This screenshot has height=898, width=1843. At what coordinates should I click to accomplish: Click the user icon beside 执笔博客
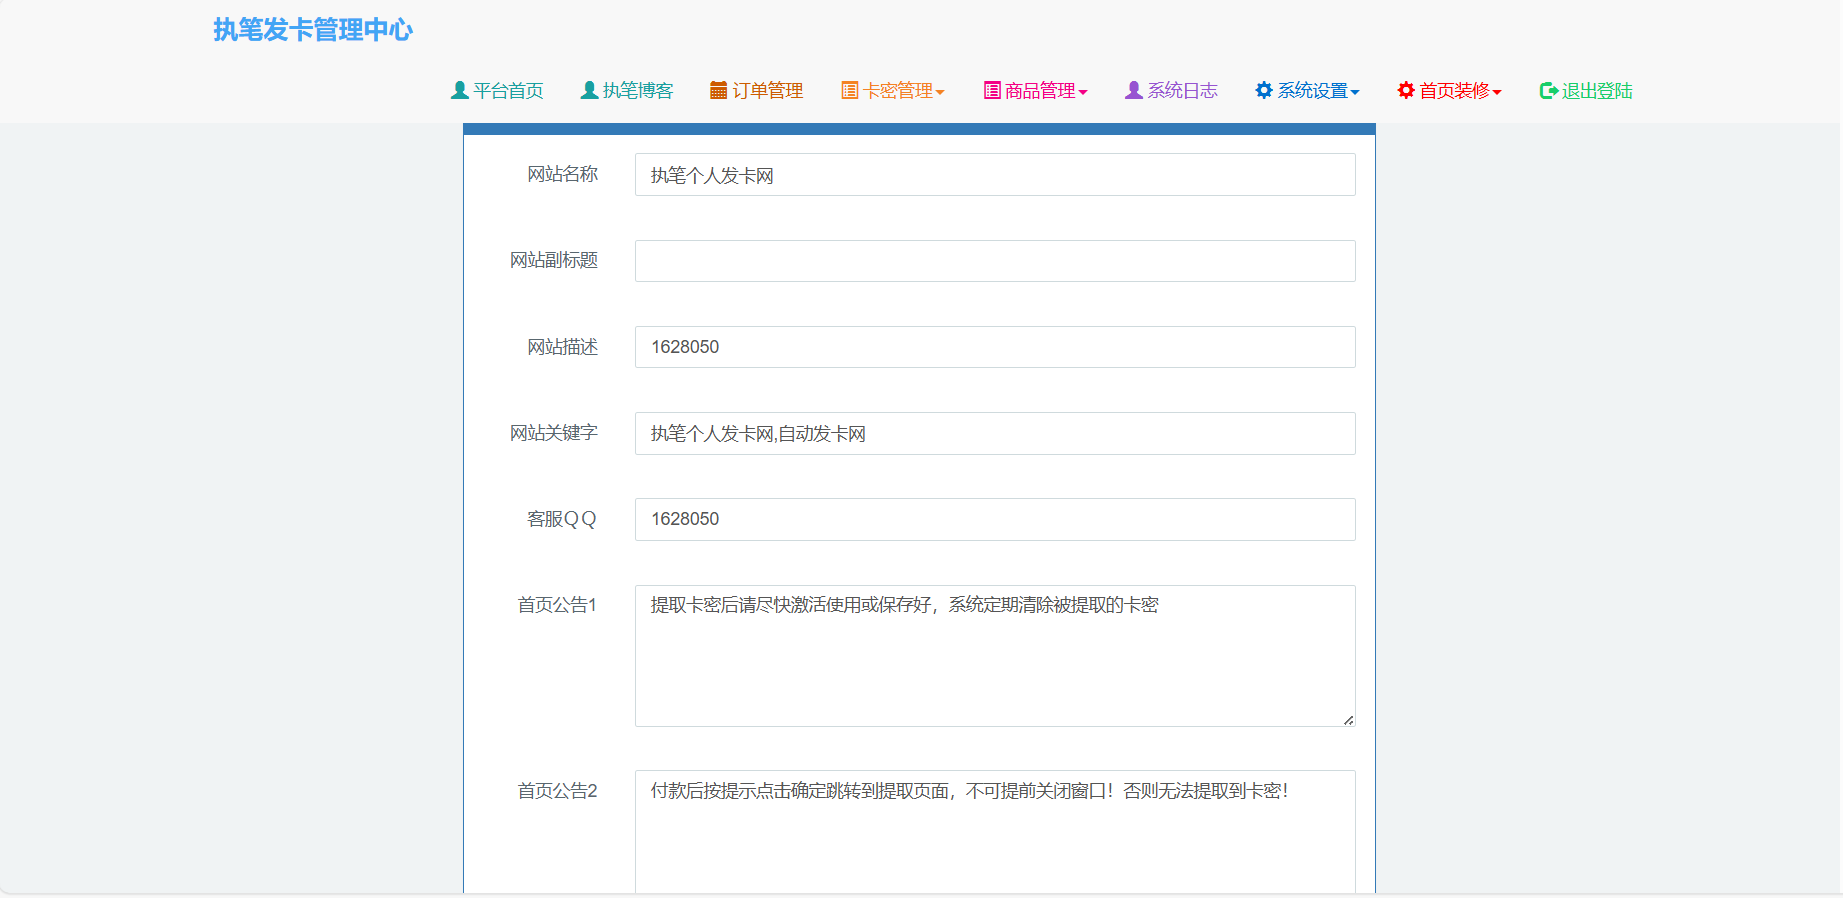(x=590, y=90)
